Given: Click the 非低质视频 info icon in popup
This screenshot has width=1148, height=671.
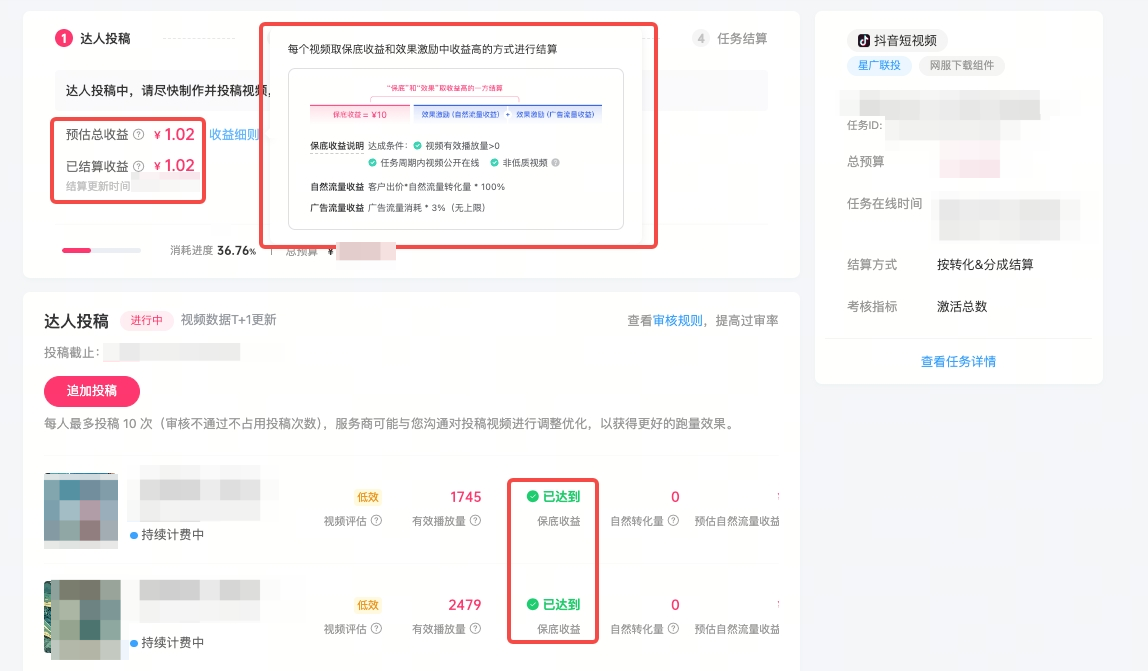Looking at the screenshot, I should click(555, 163).
